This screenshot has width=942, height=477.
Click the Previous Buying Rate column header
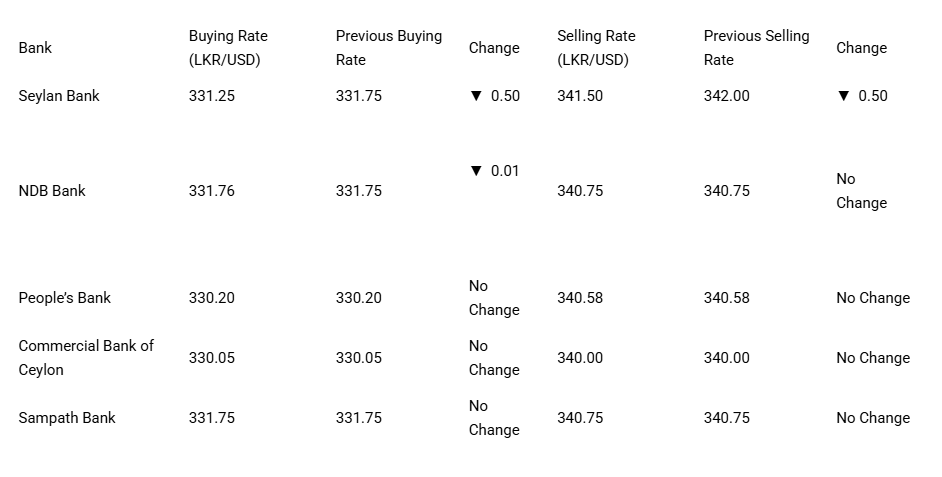[x=389, y=48]
